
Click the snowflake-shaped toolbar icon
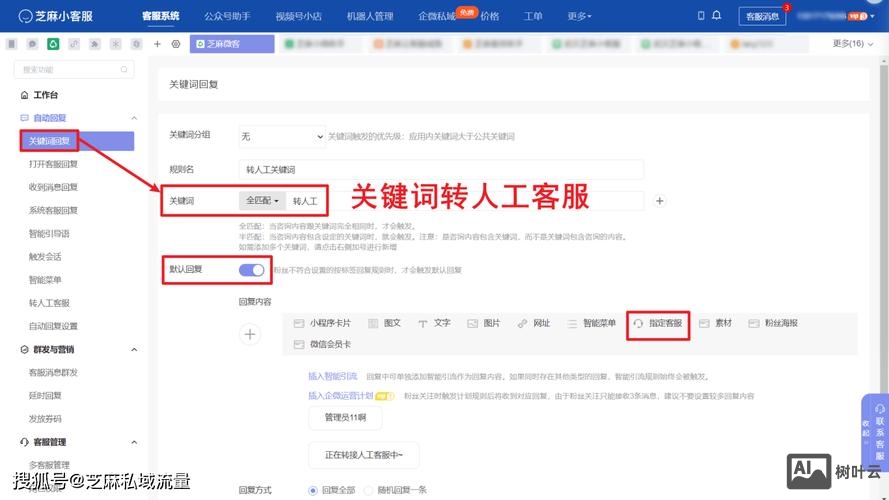116,44
